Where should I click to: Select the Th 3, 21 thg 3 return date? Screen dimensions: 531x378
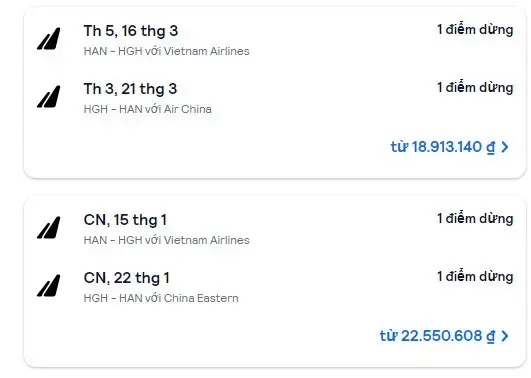(130, 89)
